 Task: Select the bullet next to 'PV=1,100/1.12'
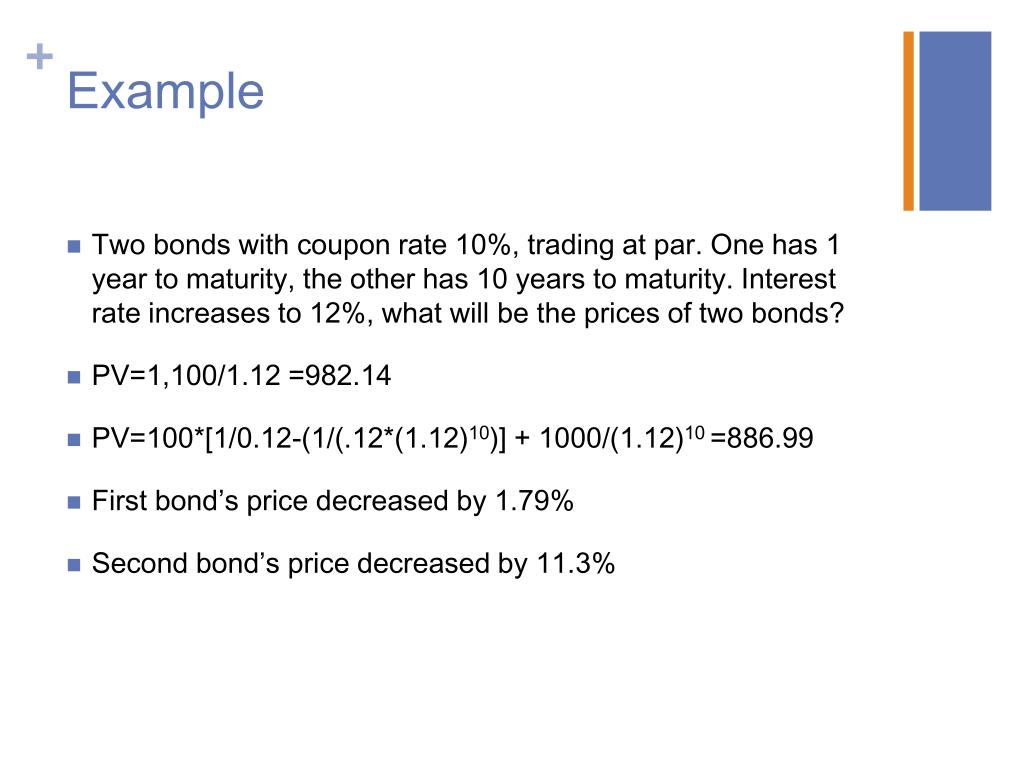73,378
